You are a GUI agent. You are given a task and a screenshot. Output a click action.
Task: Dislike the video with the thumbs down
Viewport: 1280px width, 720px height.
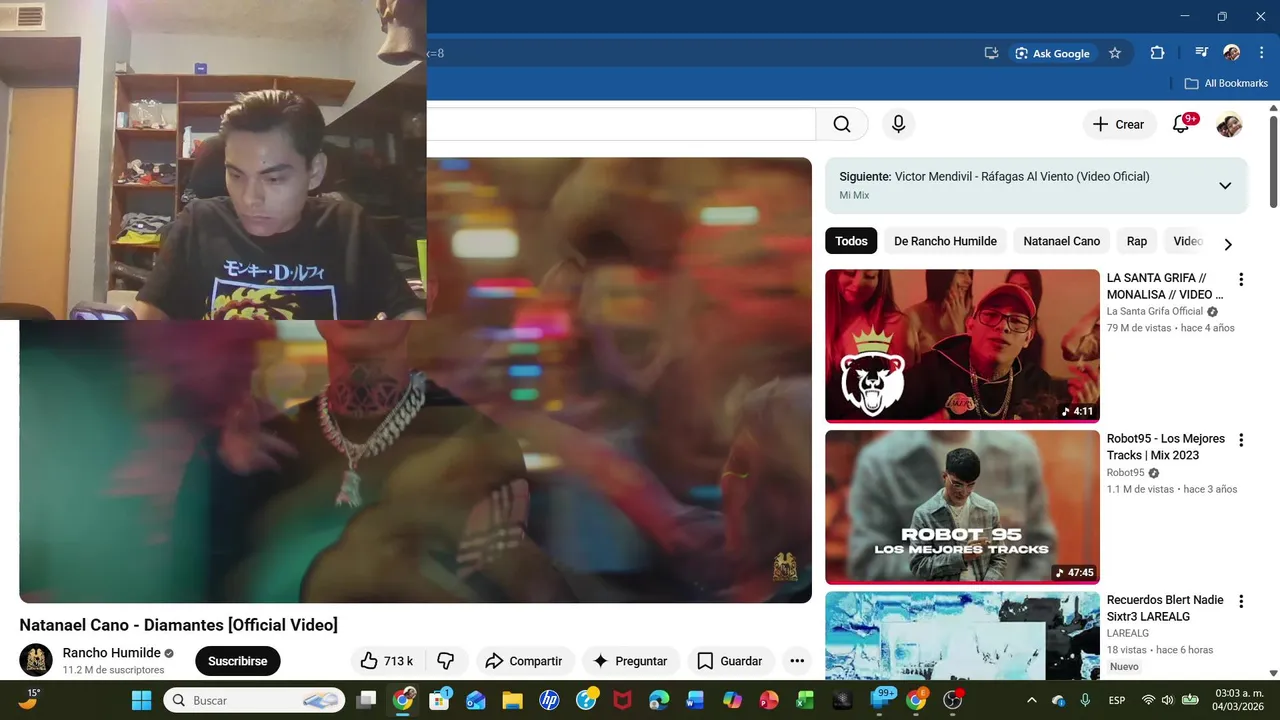pos(446,661)
